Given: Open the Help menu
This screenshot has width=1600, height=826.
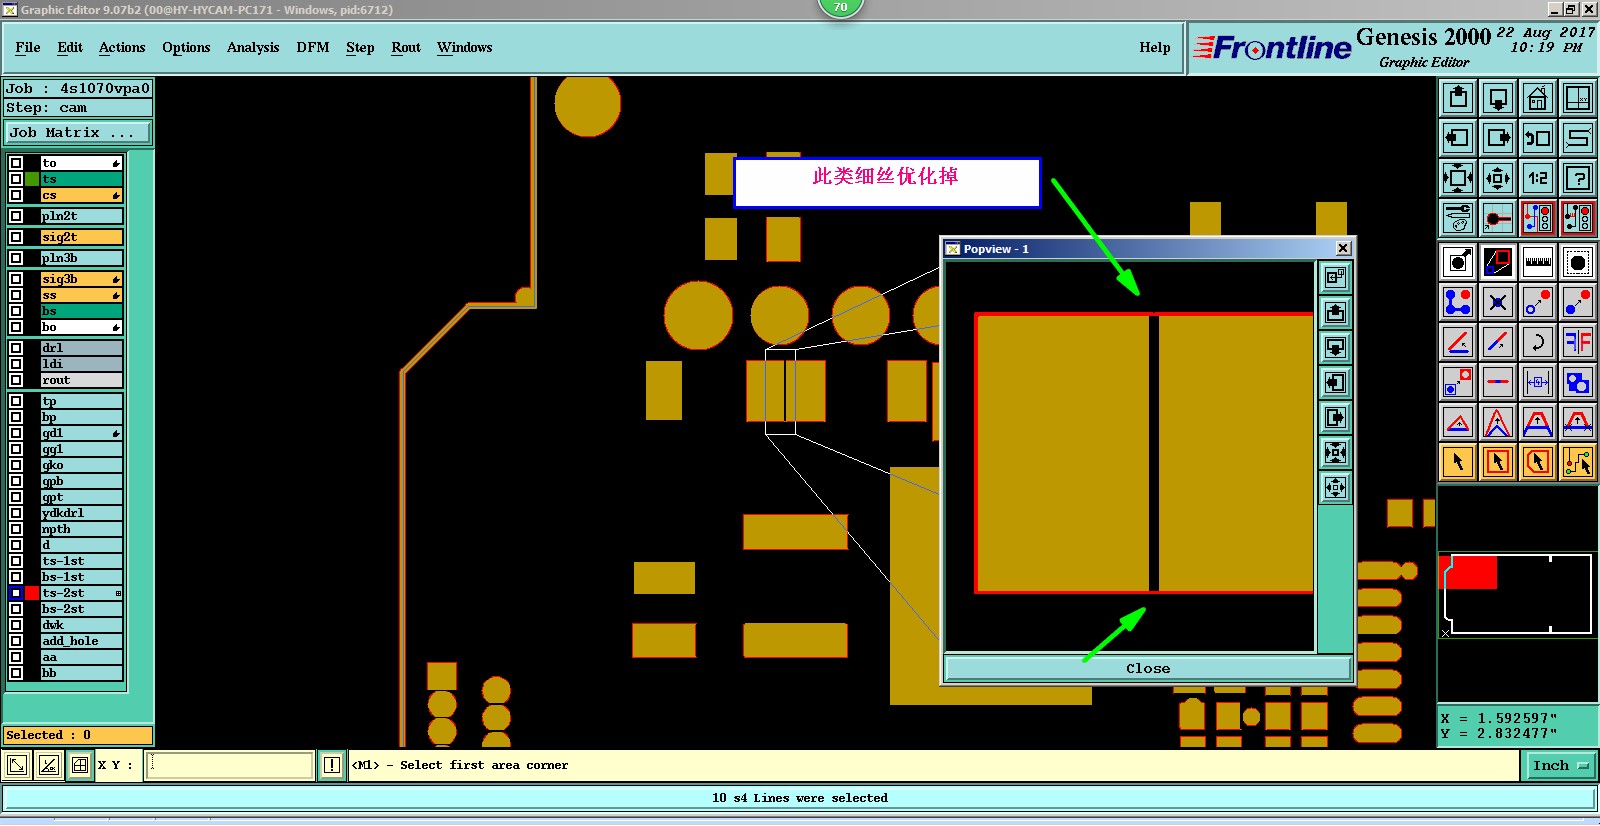Looking at the screenshot, I should [1155, 47].
